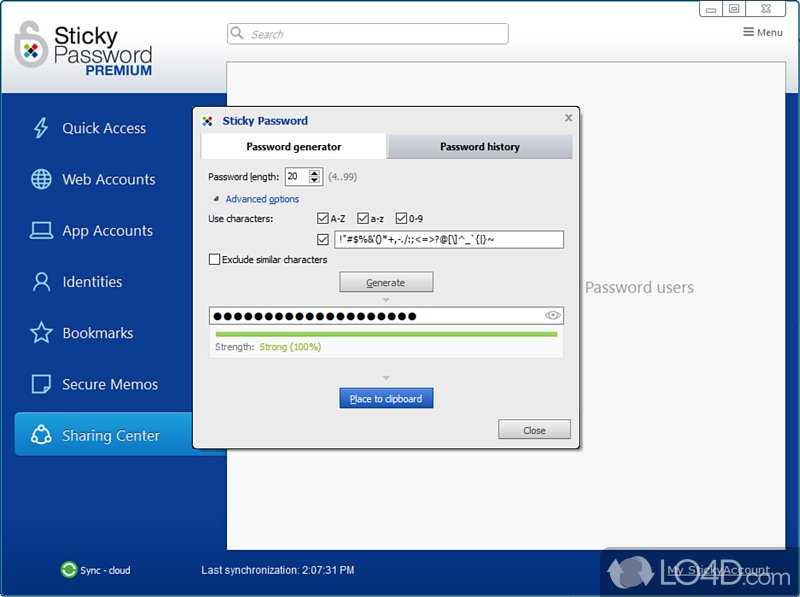Image resolution: width=800 pixels, height=597 pixels.
Task: Toggle the special characters checkbox
Action: [322, 239]
